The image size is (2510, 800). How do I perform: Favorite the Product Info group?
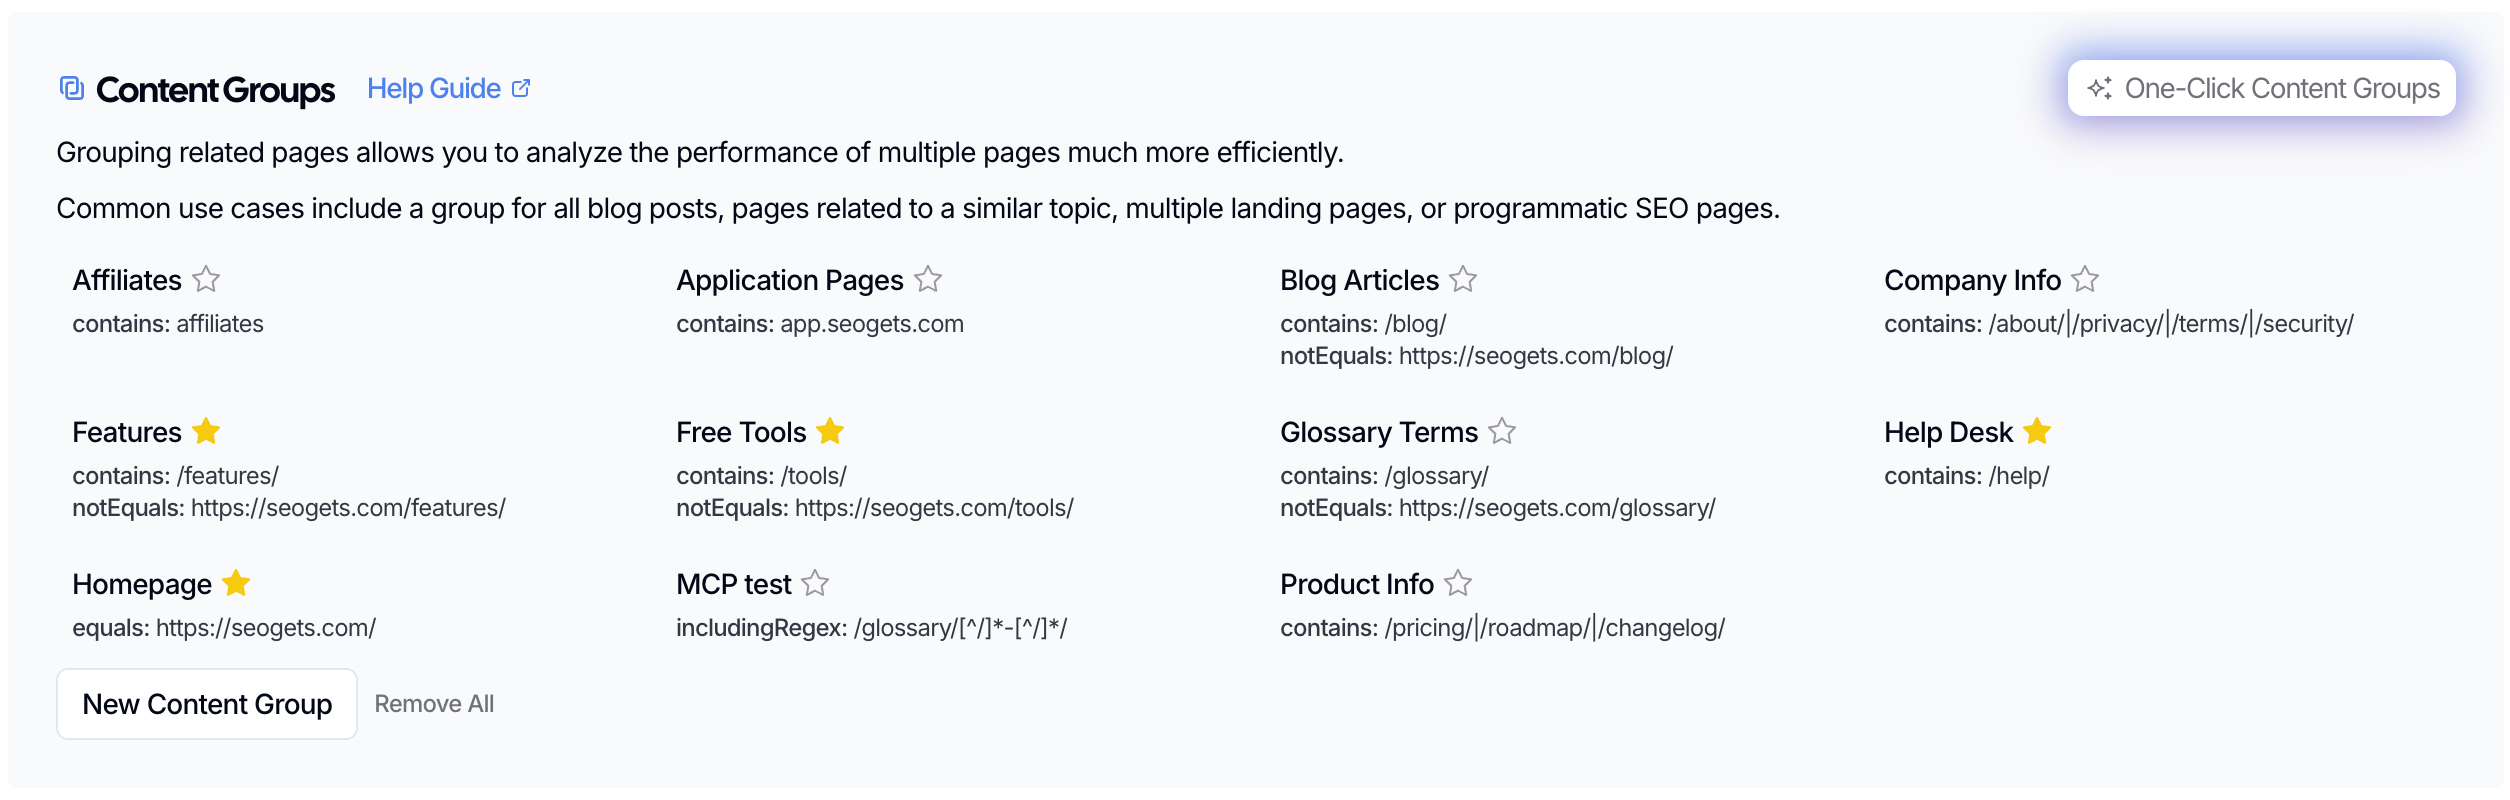(1458, 583)
